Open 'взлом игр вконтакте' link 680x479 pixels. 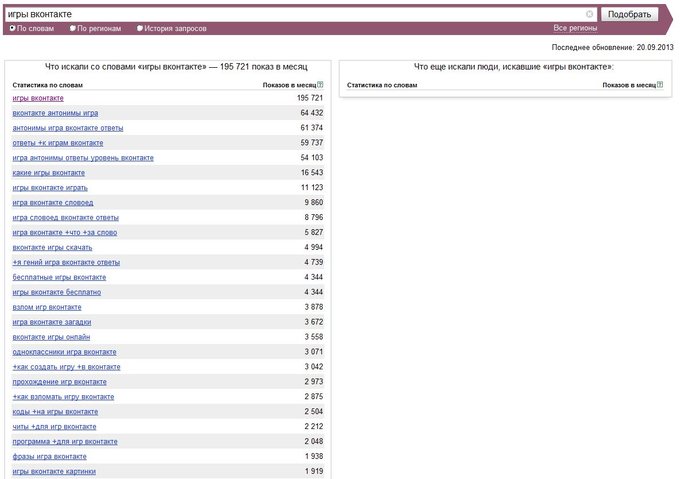coord(47,307)
